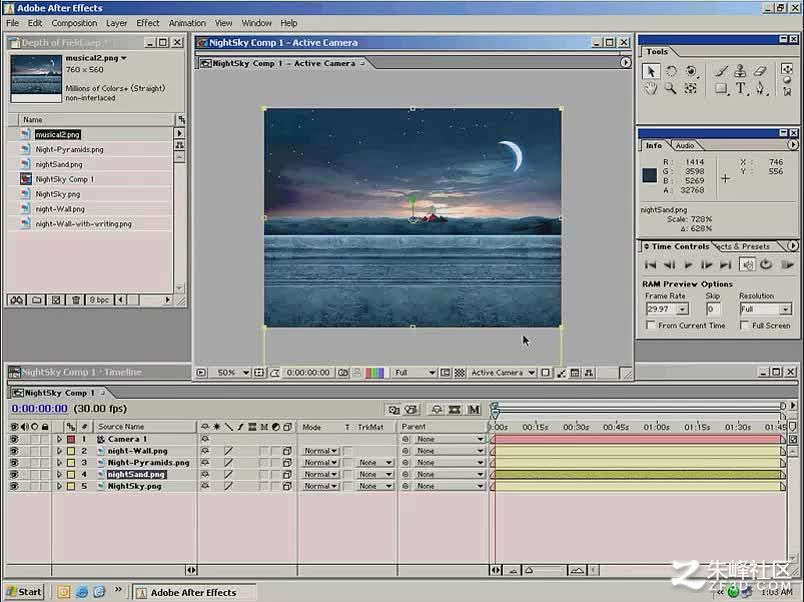
Task: Hide the Camera 1 layer
Action: point(14,439)
